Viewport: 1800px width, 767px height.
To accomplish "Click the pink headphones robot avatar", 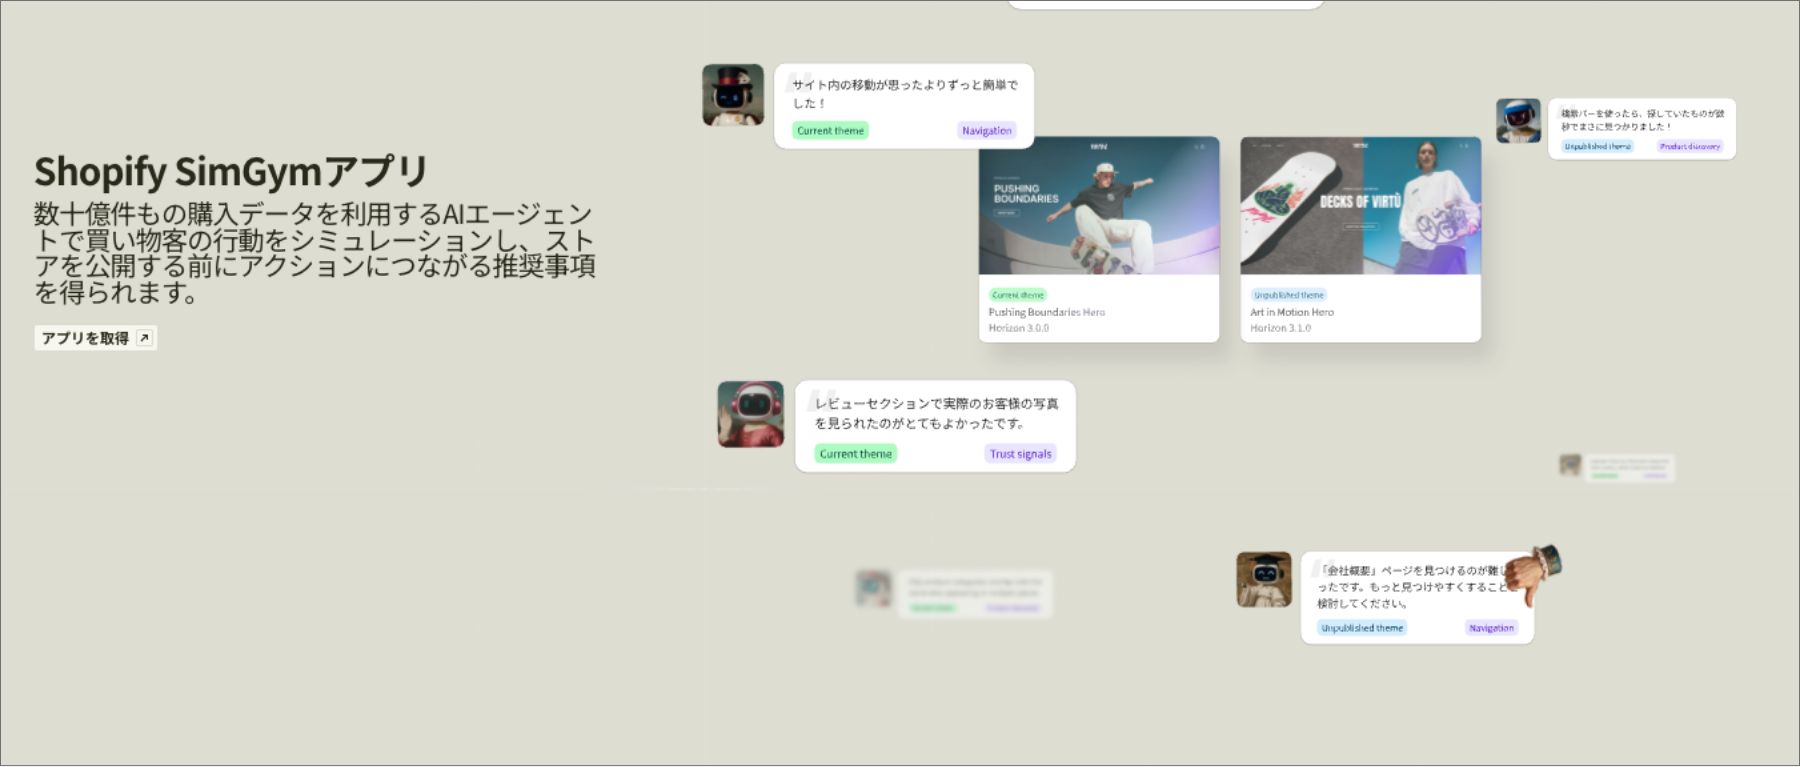I will (750, 414).
